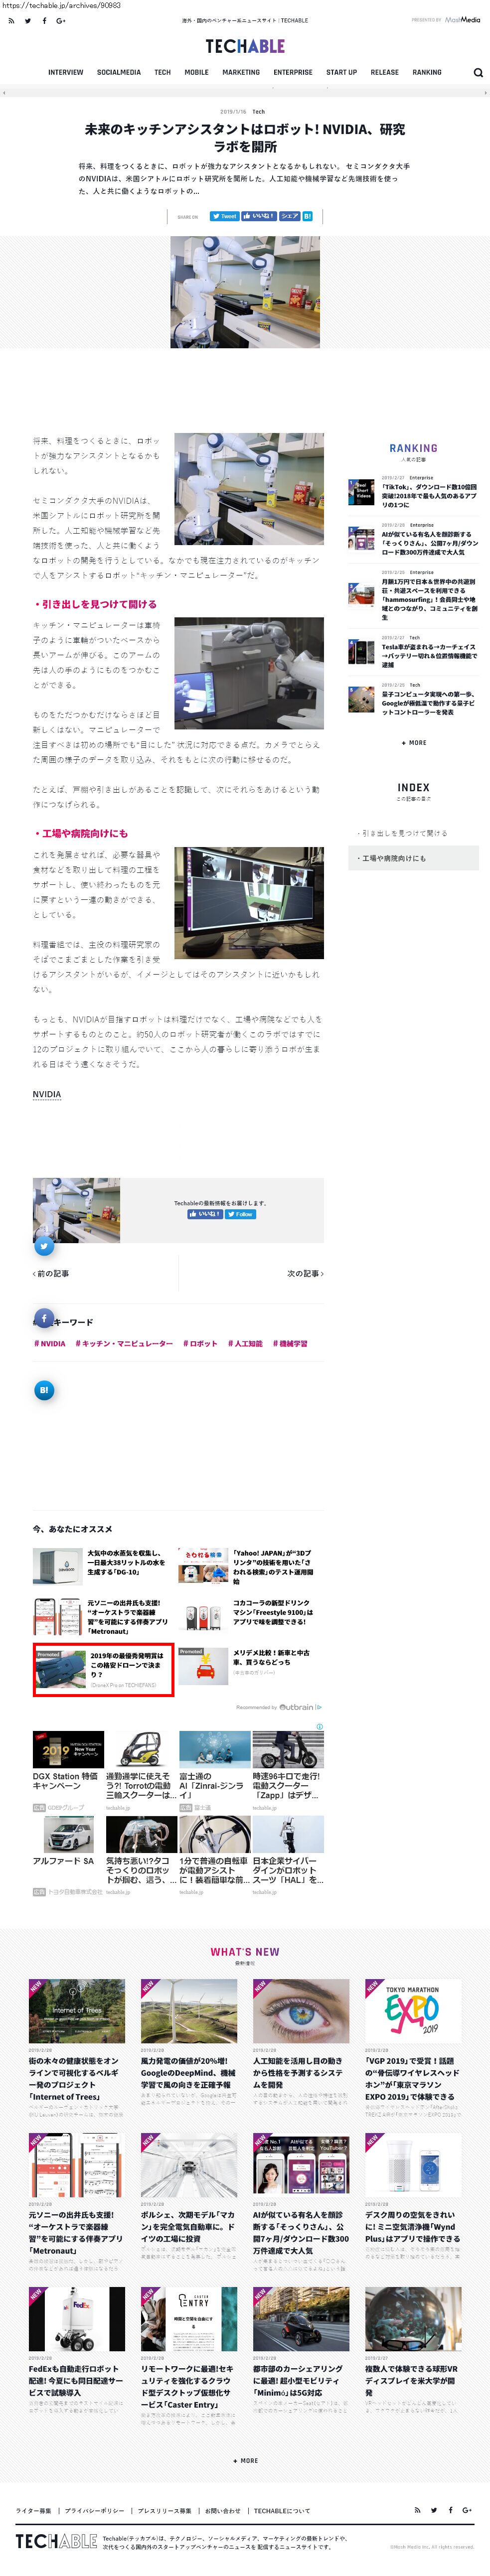Open the START UP menu item
490x2576 pixels.
(341, 72)
